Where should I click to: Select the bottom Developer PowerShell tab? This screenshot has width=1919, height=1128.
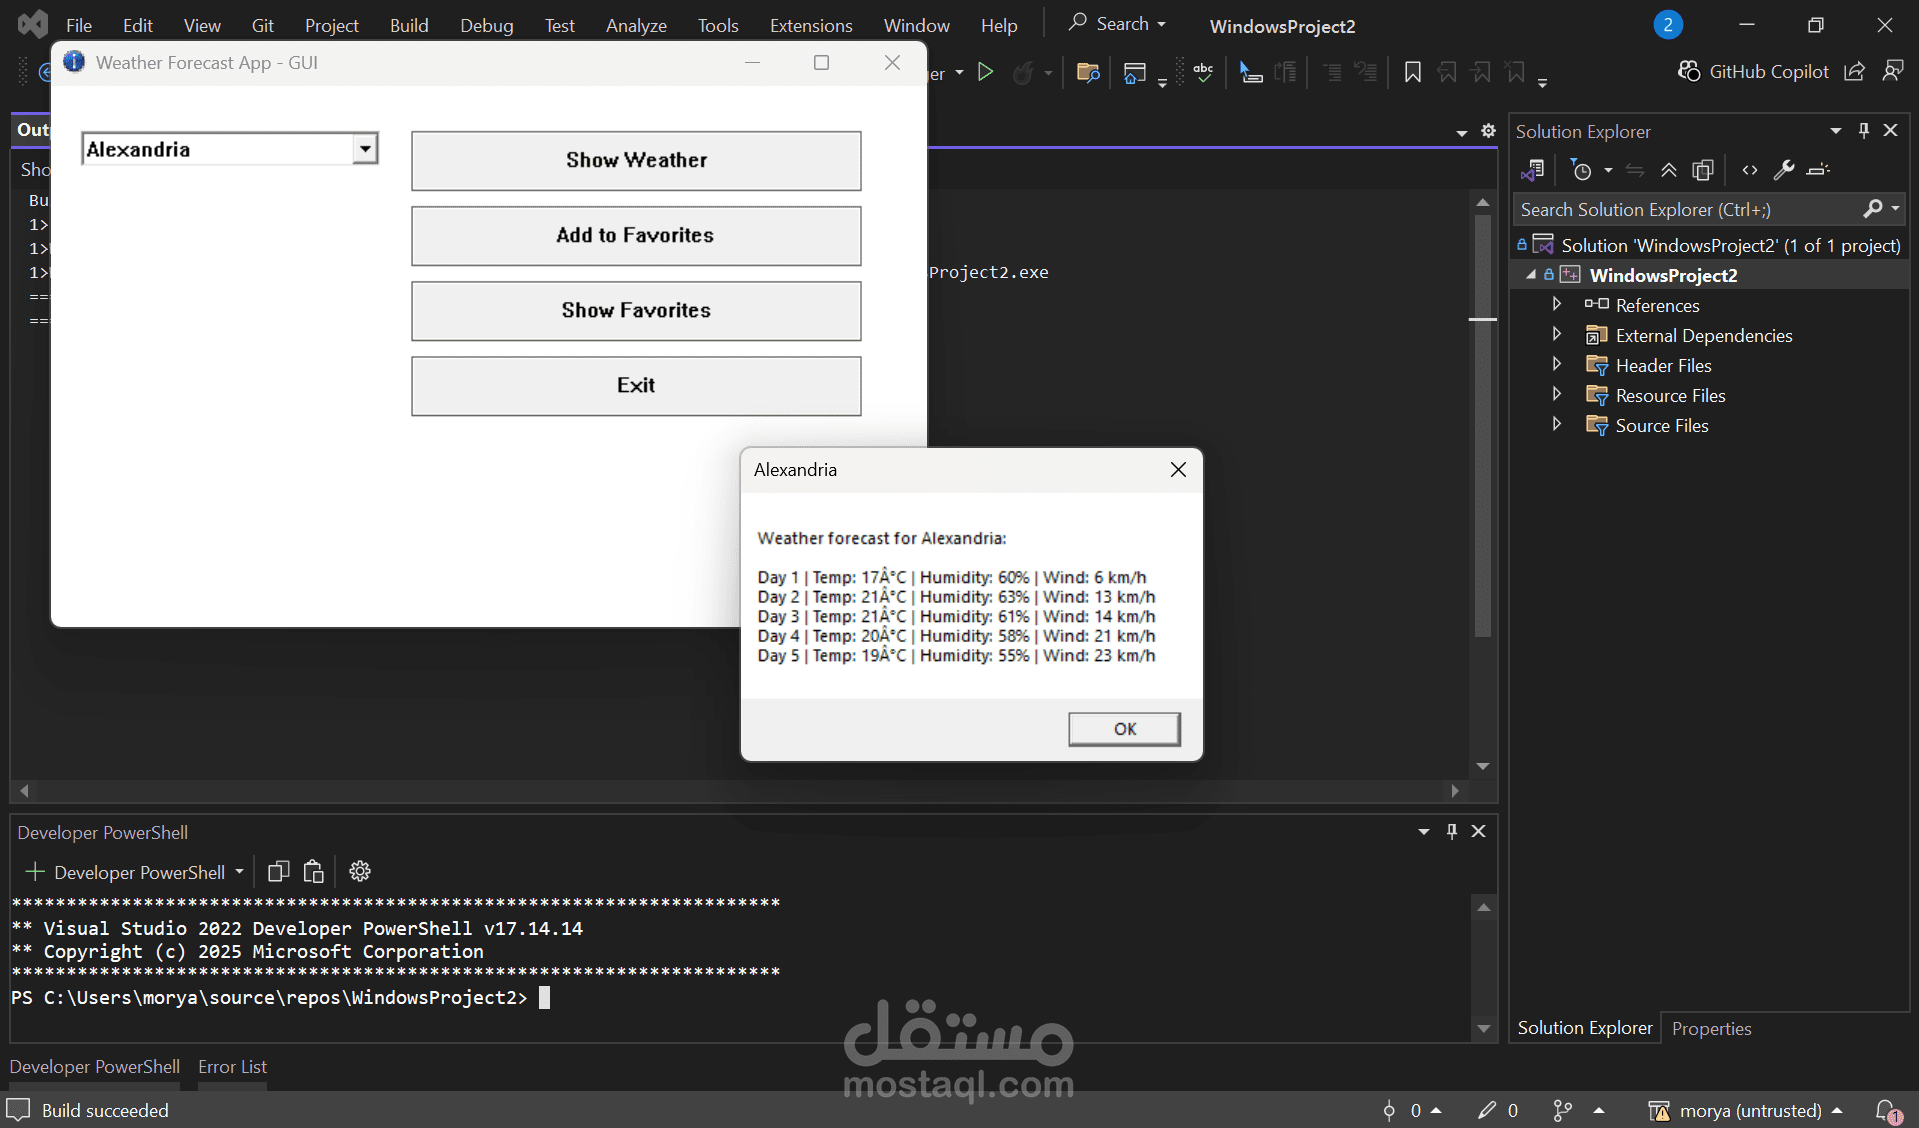95,1066
